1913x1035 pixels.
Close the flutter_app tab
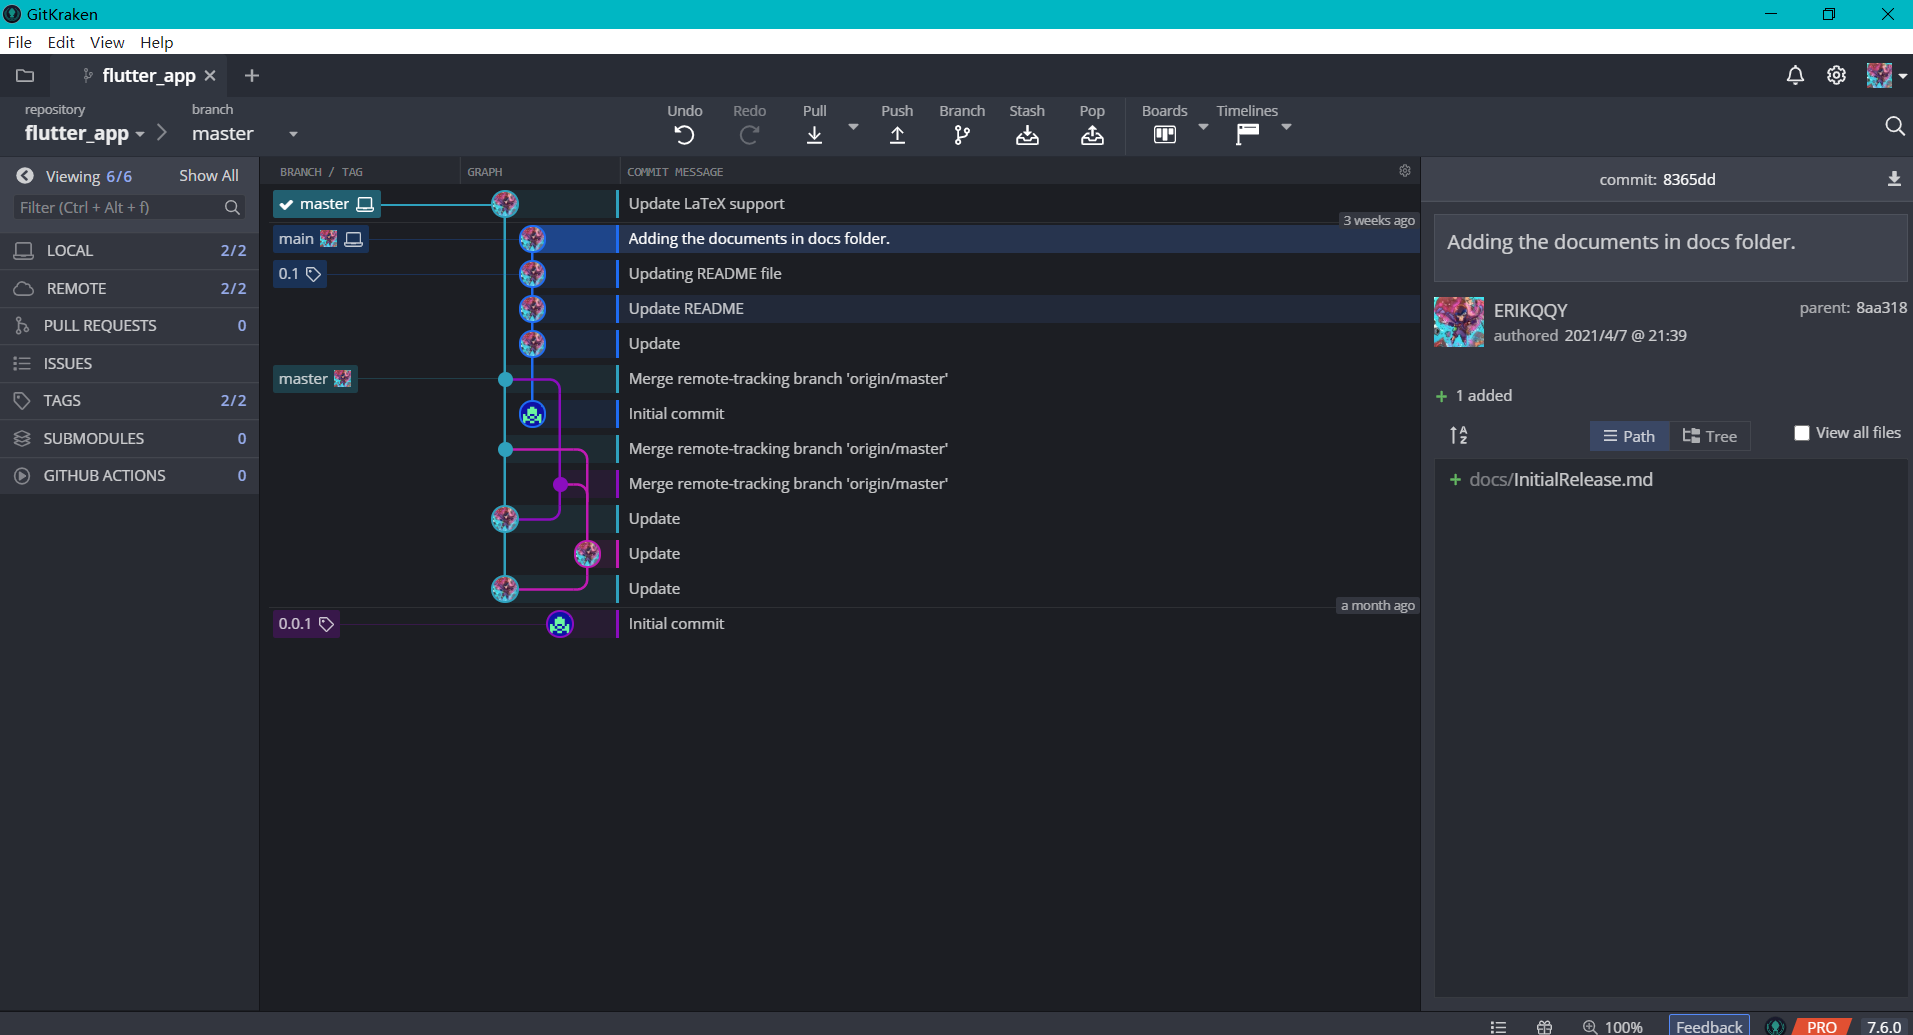point(210,75)
